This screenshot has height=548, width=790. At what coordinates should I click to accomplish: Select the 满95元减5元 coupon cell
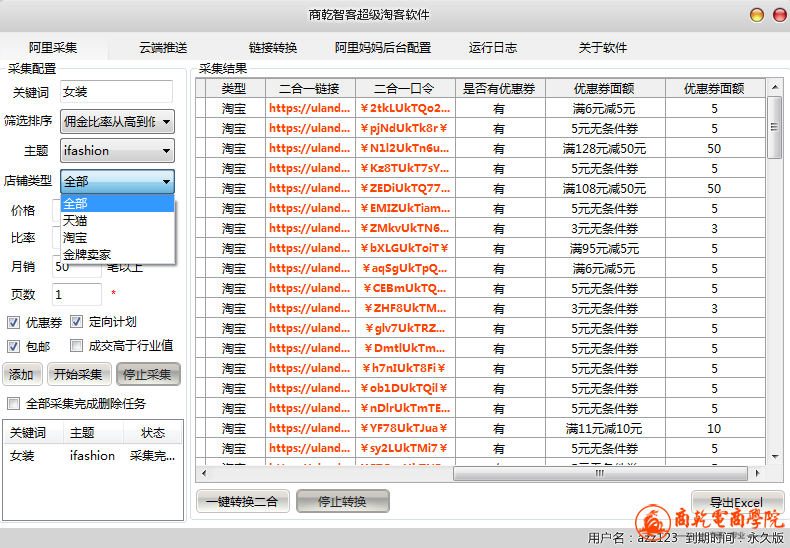pyautogui.click(x=605, y=248)
